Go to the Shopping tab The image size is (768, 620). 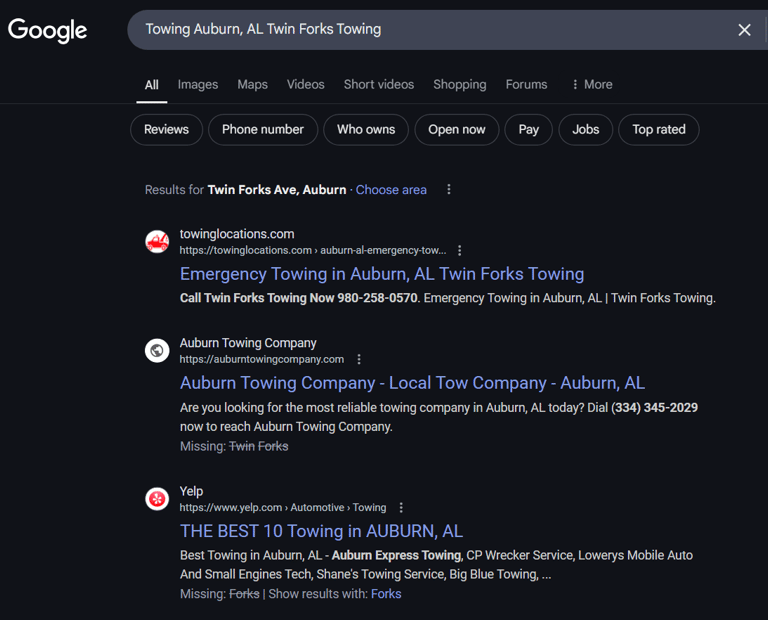coord(459,85)
